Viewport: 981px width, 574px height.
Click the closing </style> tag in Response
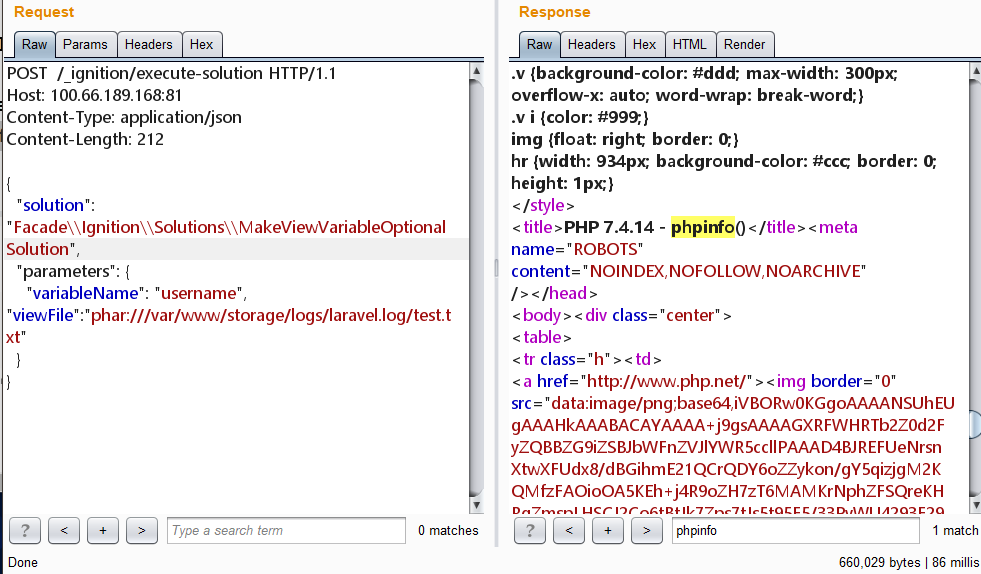(543, 205)
